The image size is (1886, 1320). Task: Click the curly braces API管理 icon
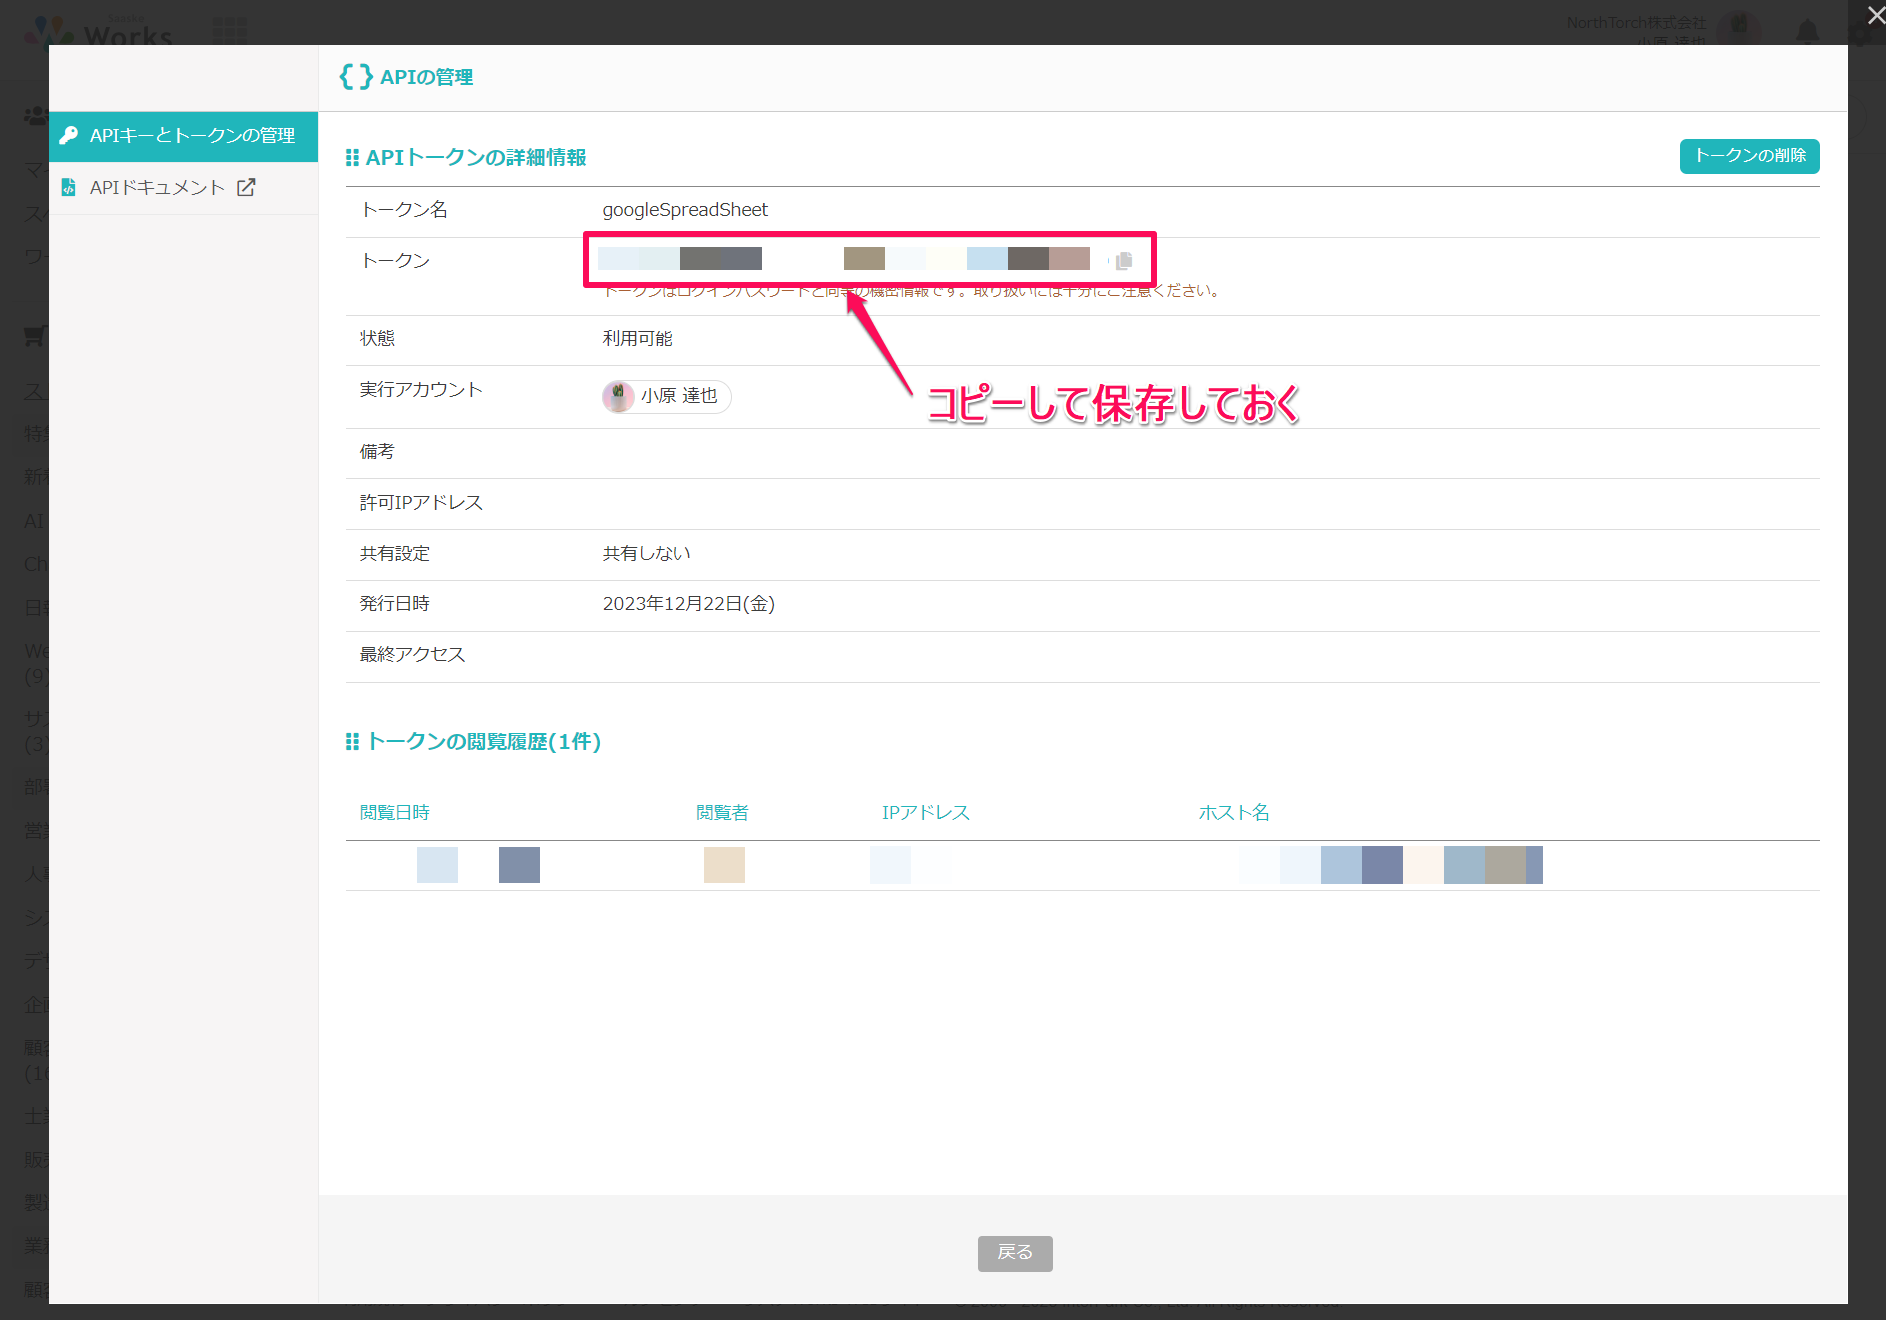coord(356,77)
